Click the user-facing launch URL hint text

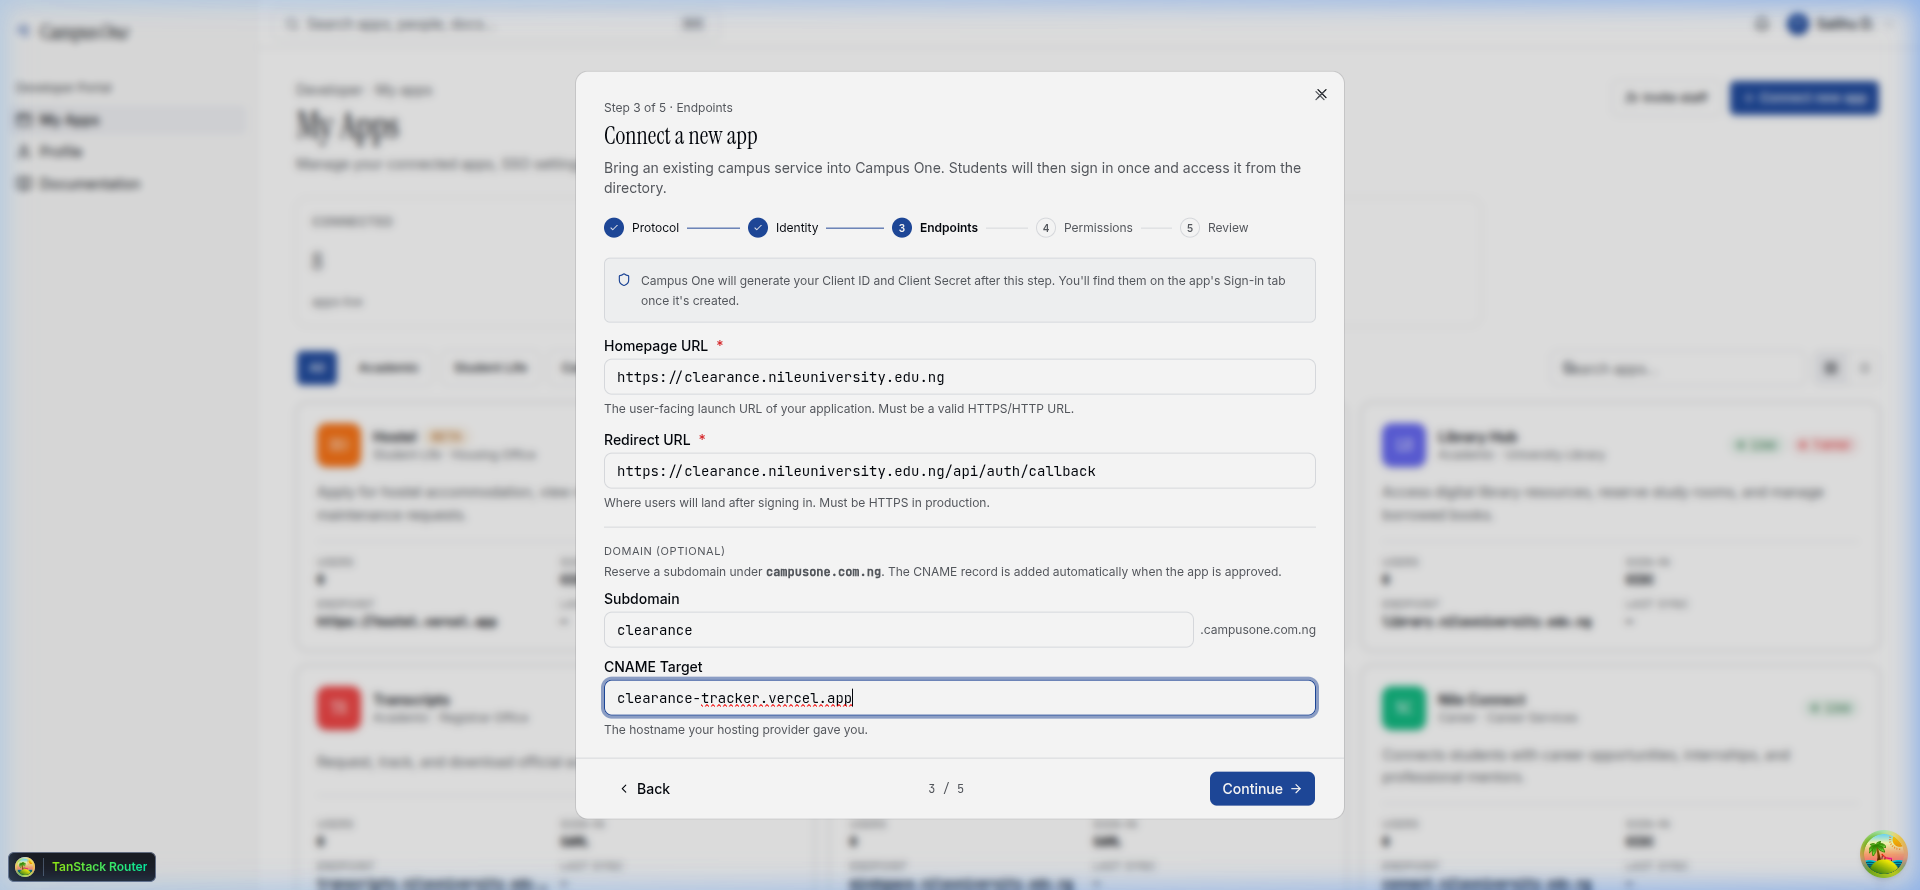[839, 409]
